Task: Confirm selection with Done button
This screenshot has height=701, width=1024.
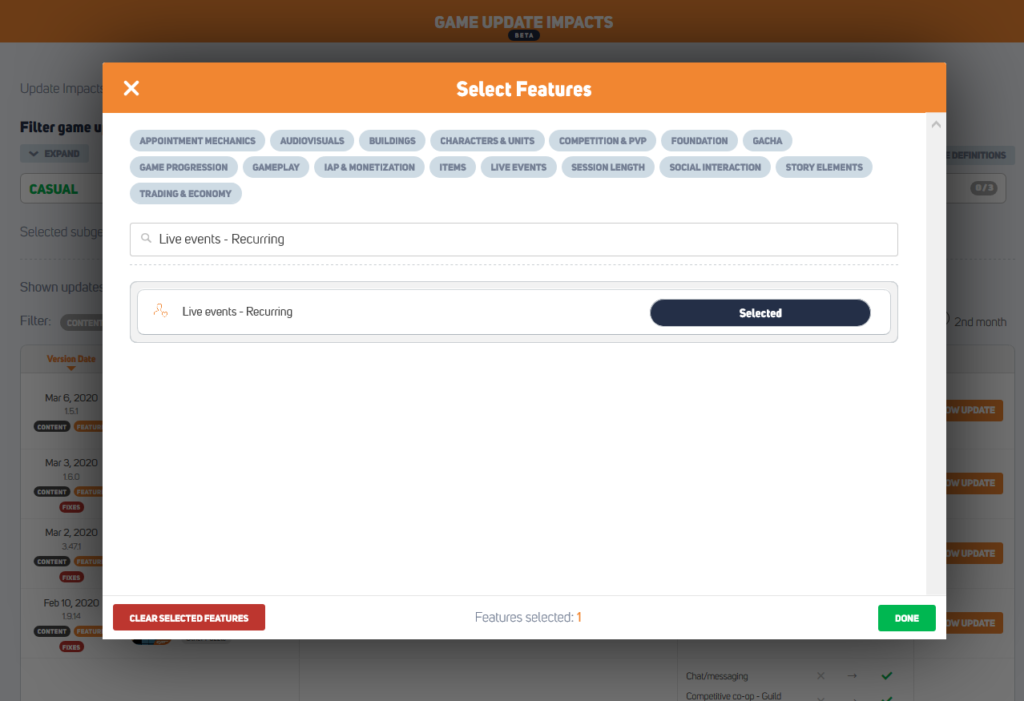Action: point(906,618)
